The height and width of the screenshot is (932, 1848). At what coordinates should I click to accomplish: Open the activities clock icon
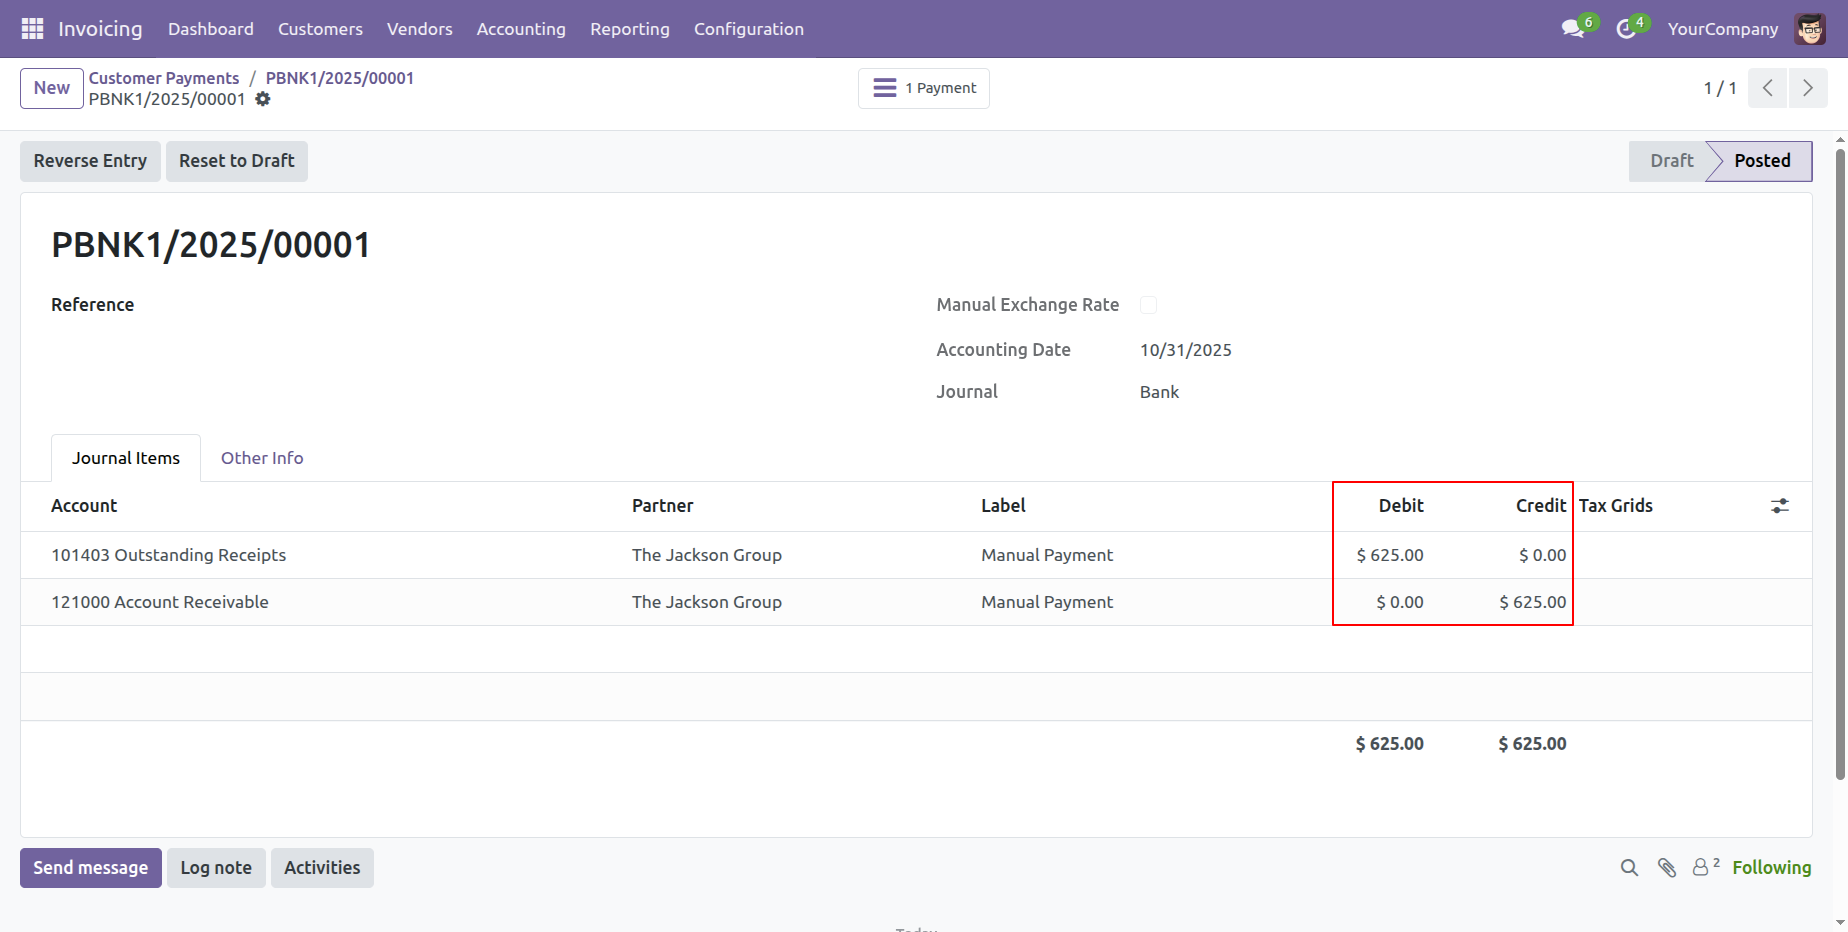pos(1626,29)
